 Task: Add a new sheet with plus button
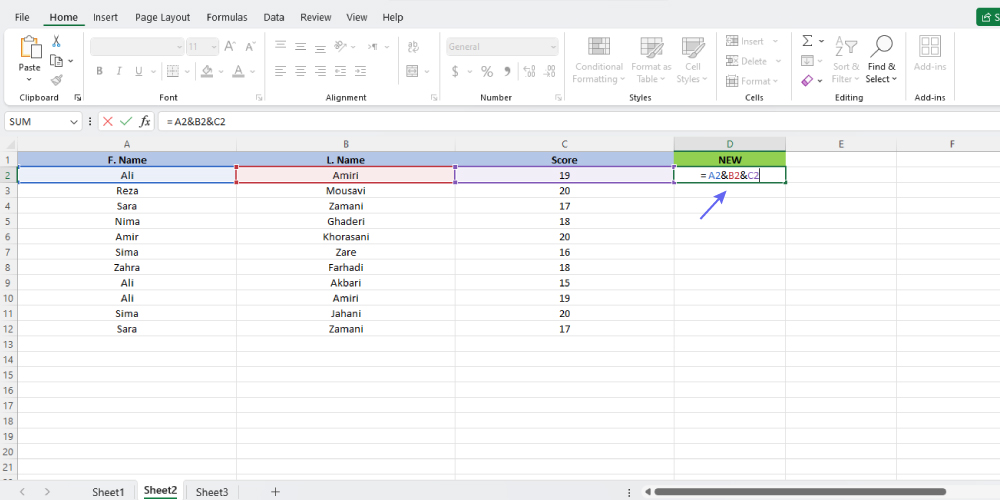(x=275, y=491)
